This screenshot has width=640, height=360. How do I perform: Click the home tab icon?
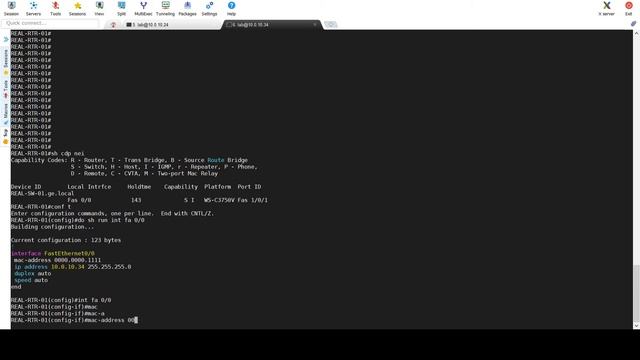coord(113,25)
